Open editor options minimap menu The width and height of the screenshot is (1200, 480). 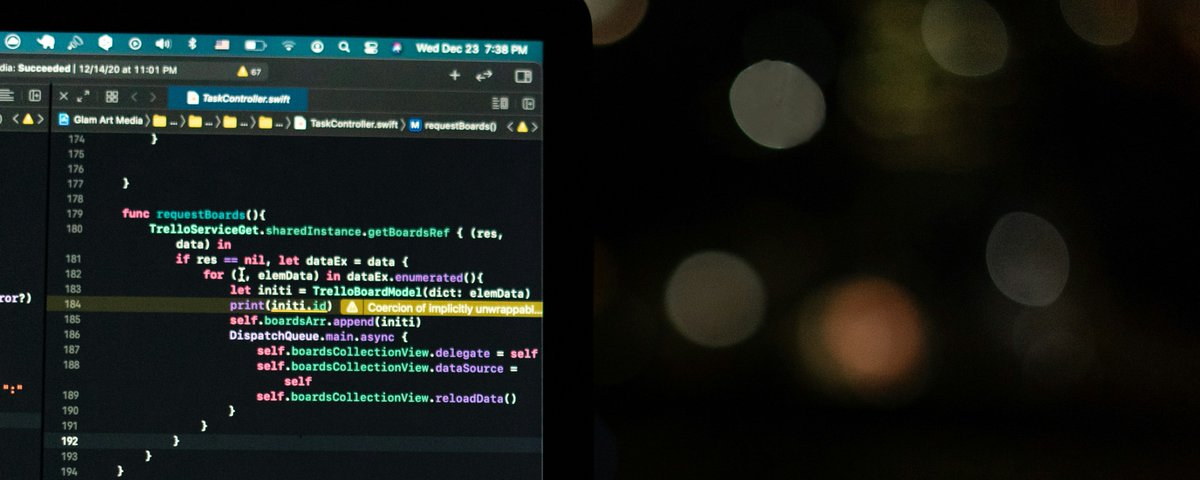coord(501,103)
